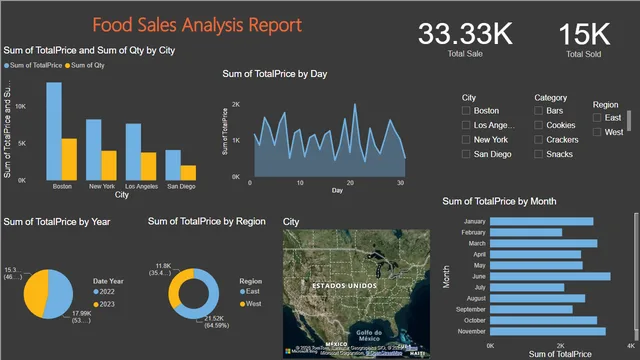This screenshot has height=360, width=640.
Task: Check the Bars category filter
Action: 538,111
